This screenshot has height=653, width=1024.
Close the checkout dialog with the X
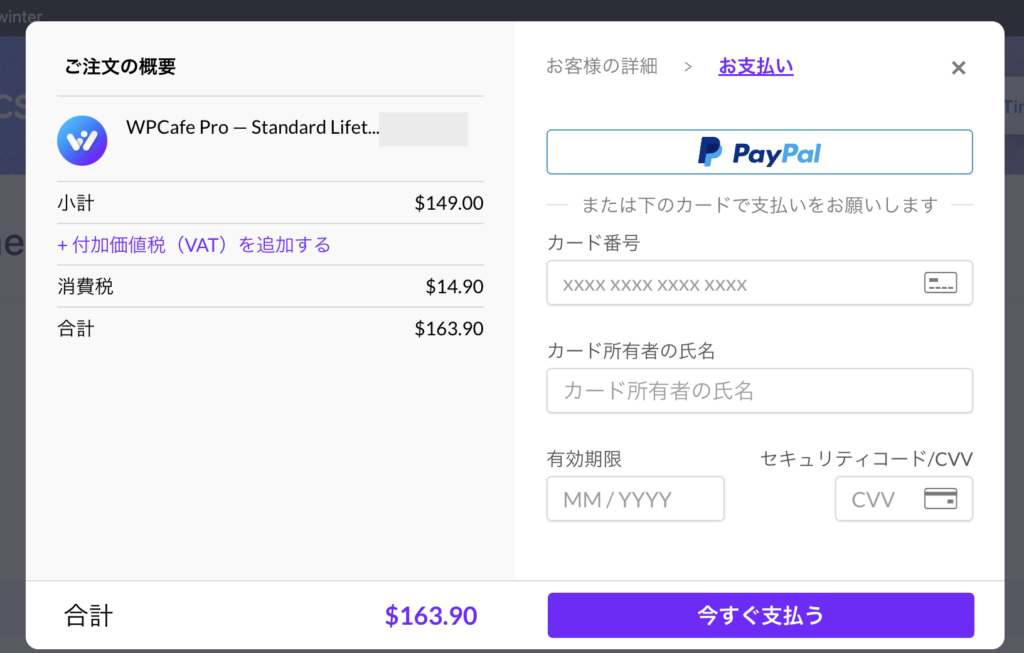(958, 68)
